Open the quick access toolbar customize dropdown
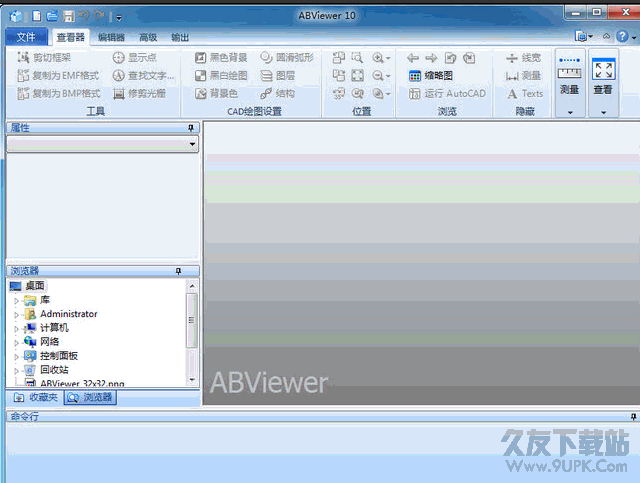This screenshot has height=483, width=640. point(119,17)
